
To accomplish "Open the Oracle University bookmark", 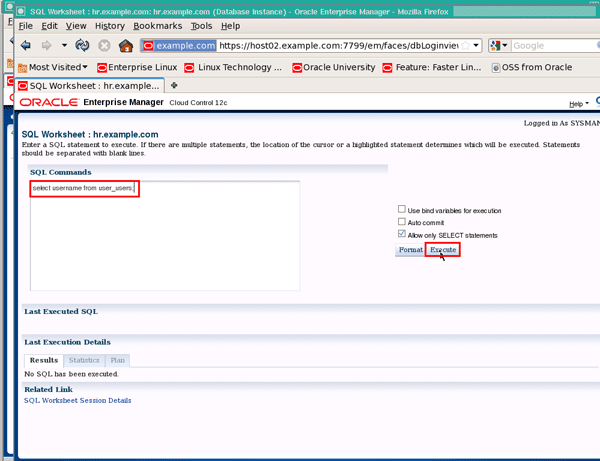I will click(333, 67).
